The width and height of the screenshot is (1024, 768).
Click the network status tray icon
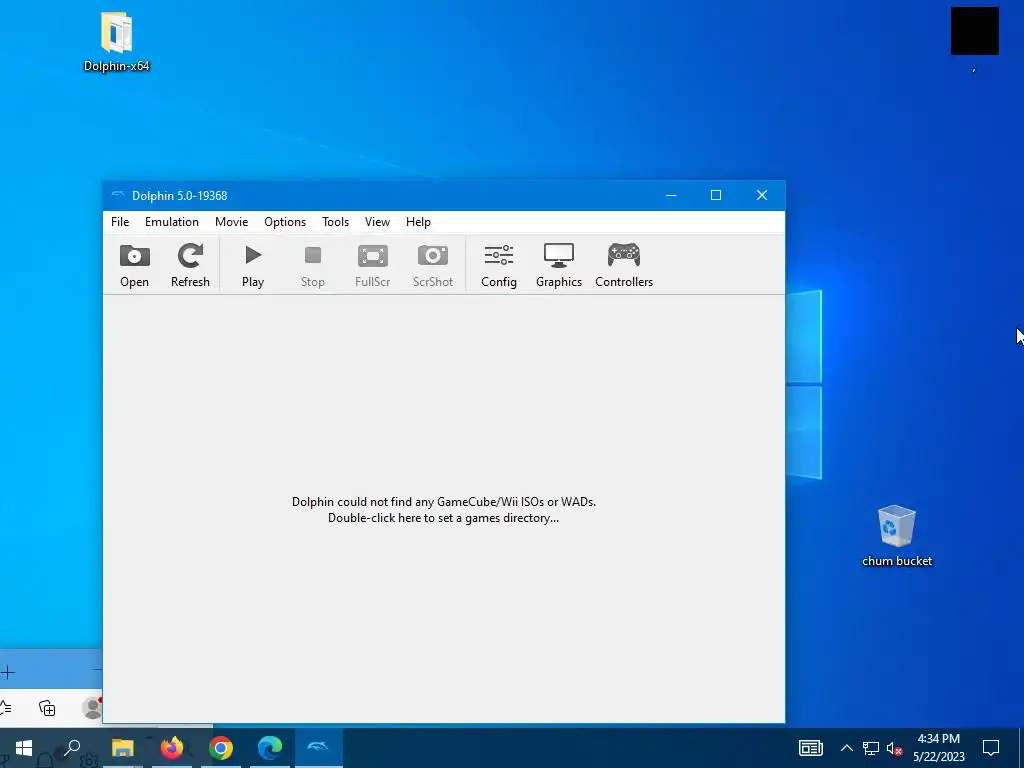point(871,748)
